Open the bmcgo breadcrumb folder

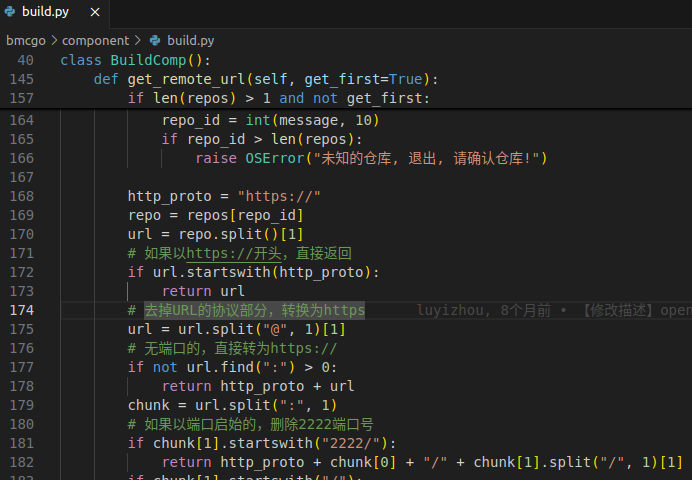point(27,41)
